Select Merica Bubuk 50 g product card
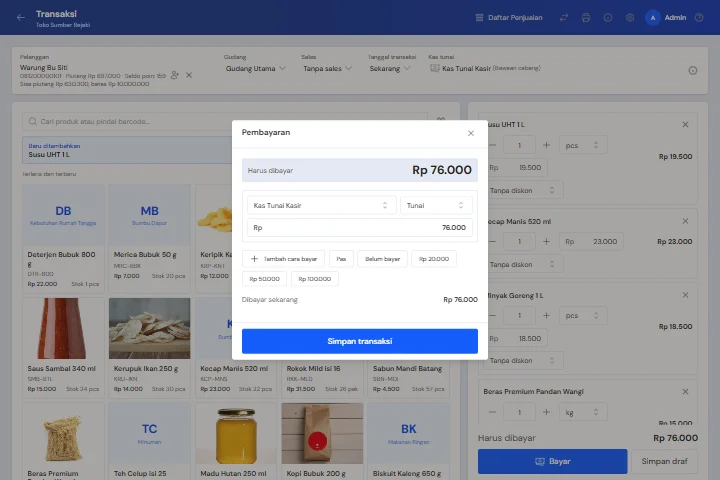 pyautogui.click(x=150, y=238)
